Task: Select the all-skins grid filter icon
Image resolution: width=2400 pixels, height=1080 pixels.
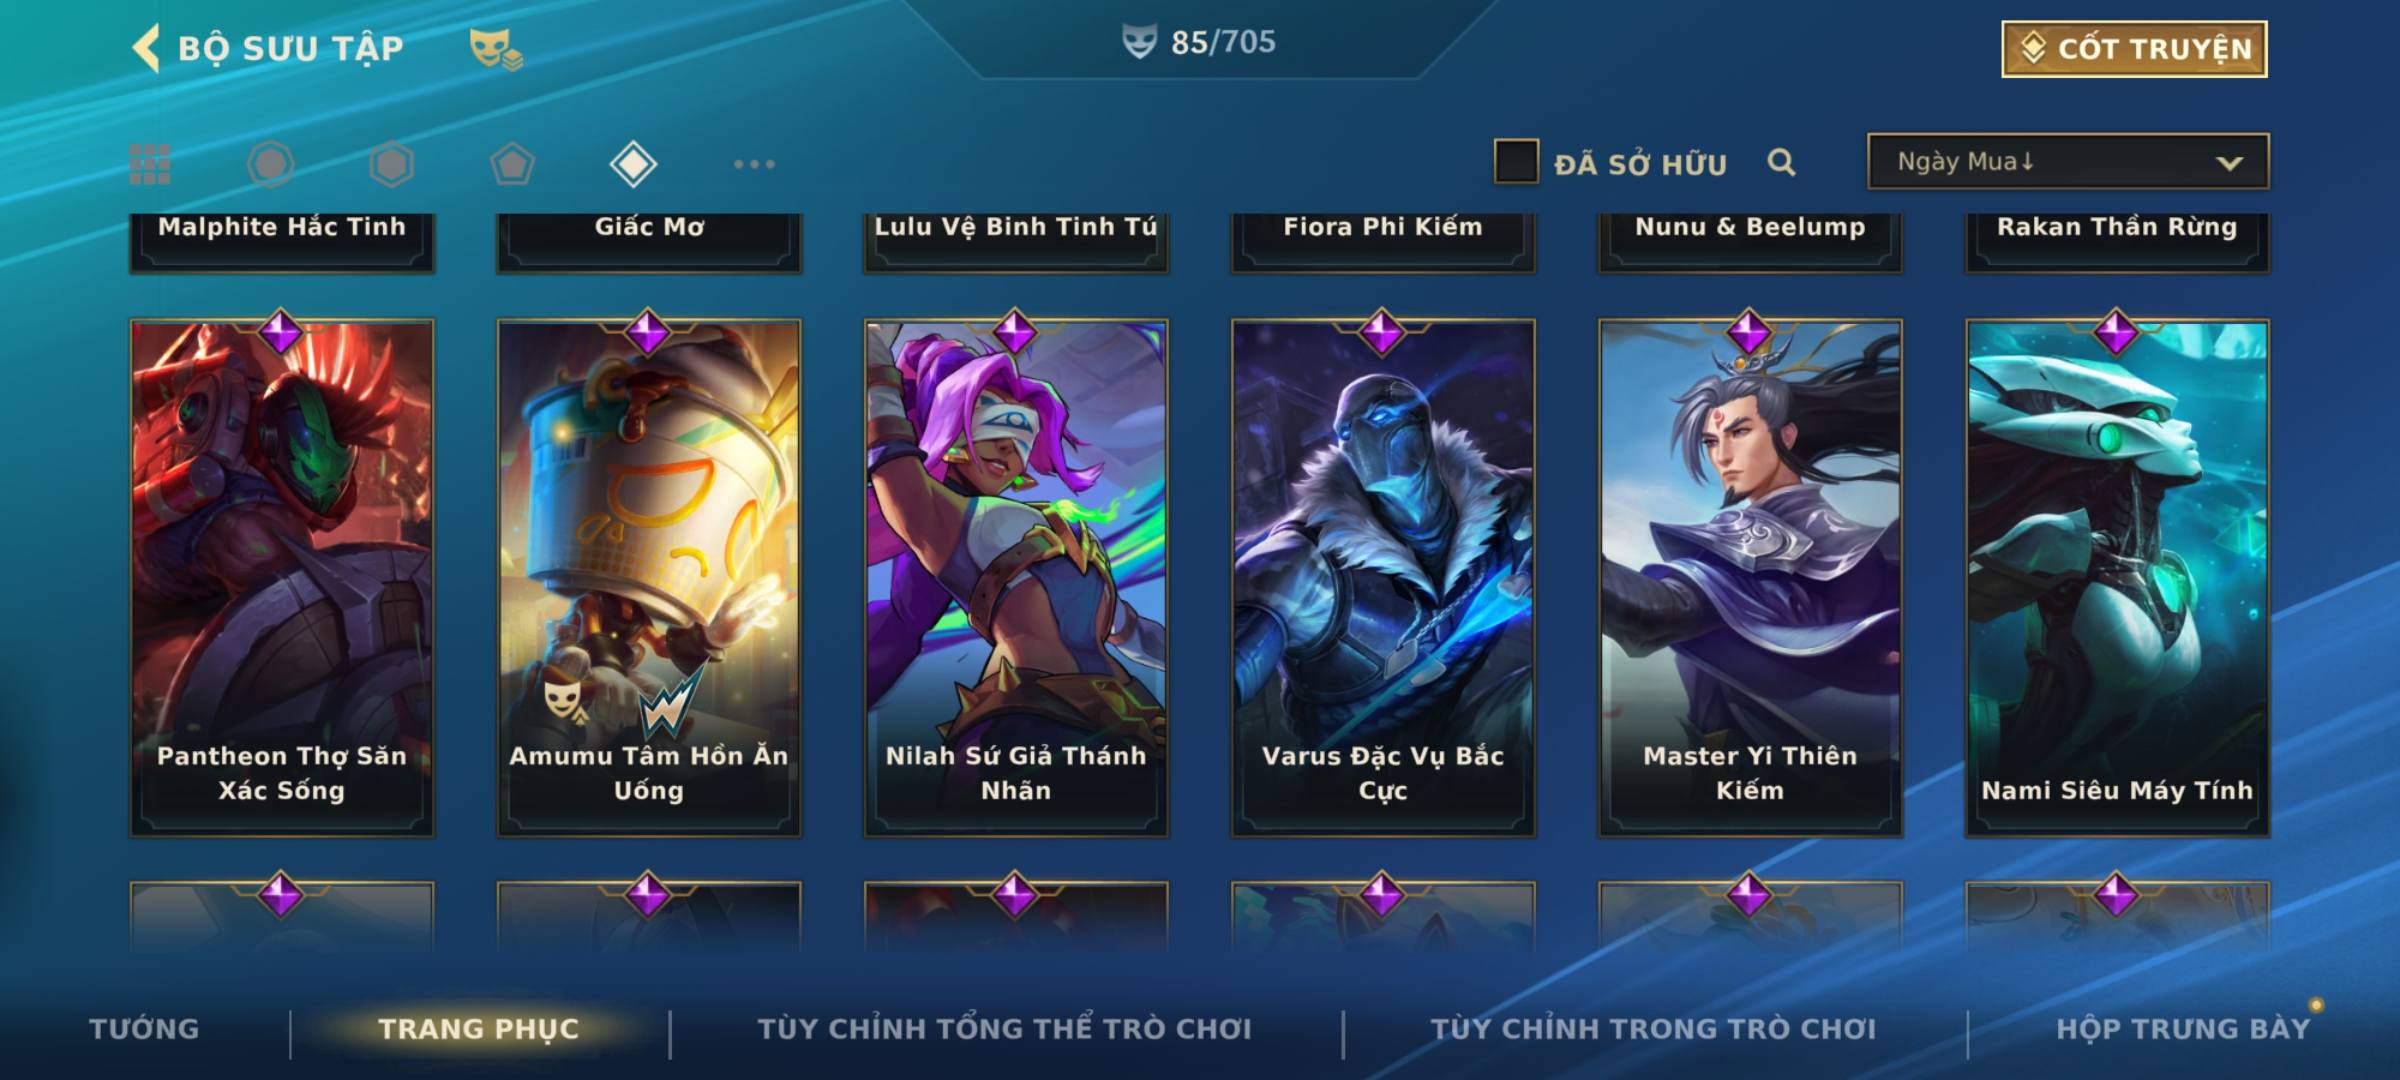Action: [150, 164]
